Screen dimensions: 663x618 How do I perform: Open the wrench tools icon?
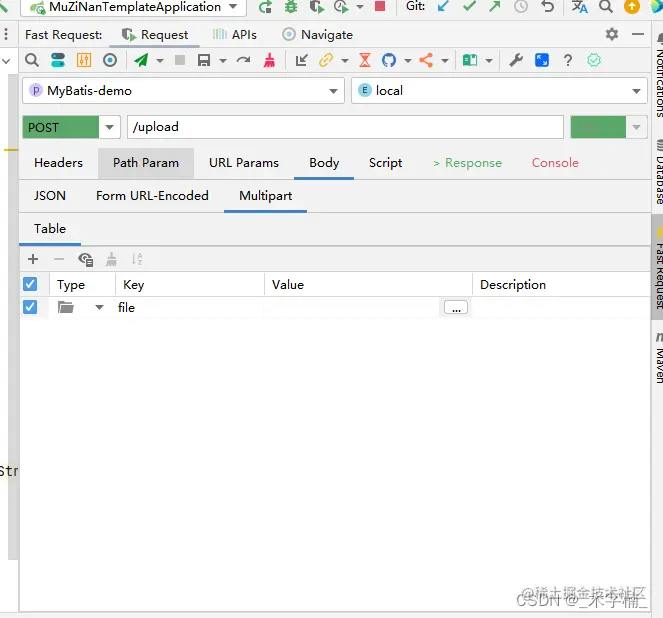pos(516,60)
